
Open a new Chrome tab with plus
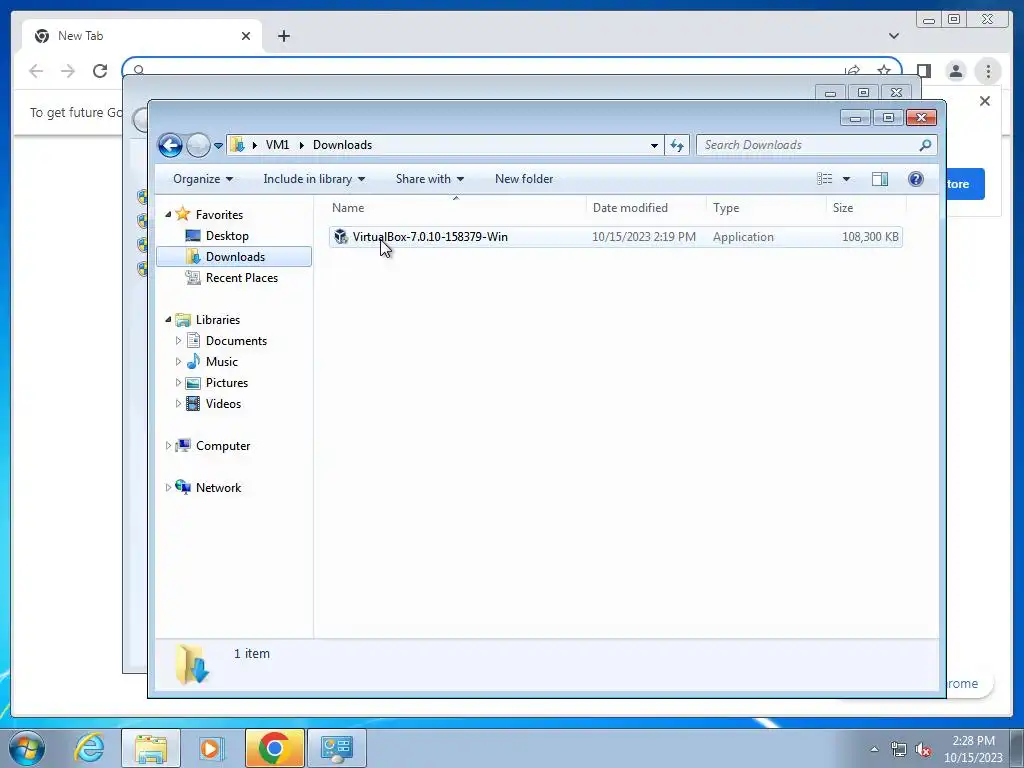click(283, 36)
